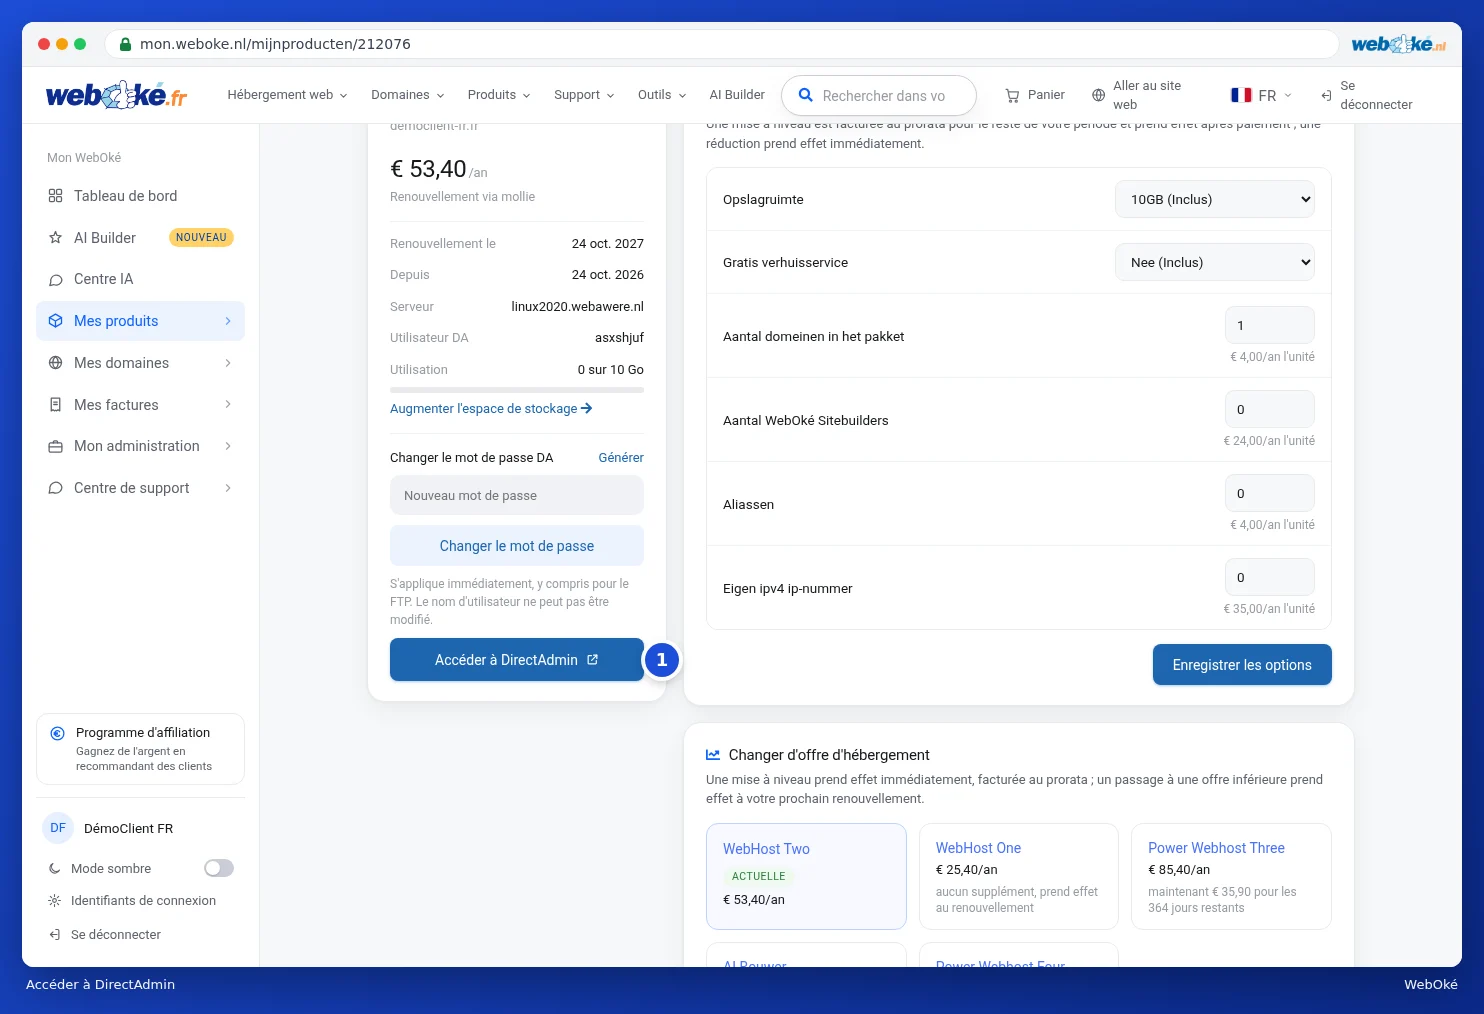Go to Tableau de bord
Screen dimensions: 1484x1014
click(x=140, y=196)
